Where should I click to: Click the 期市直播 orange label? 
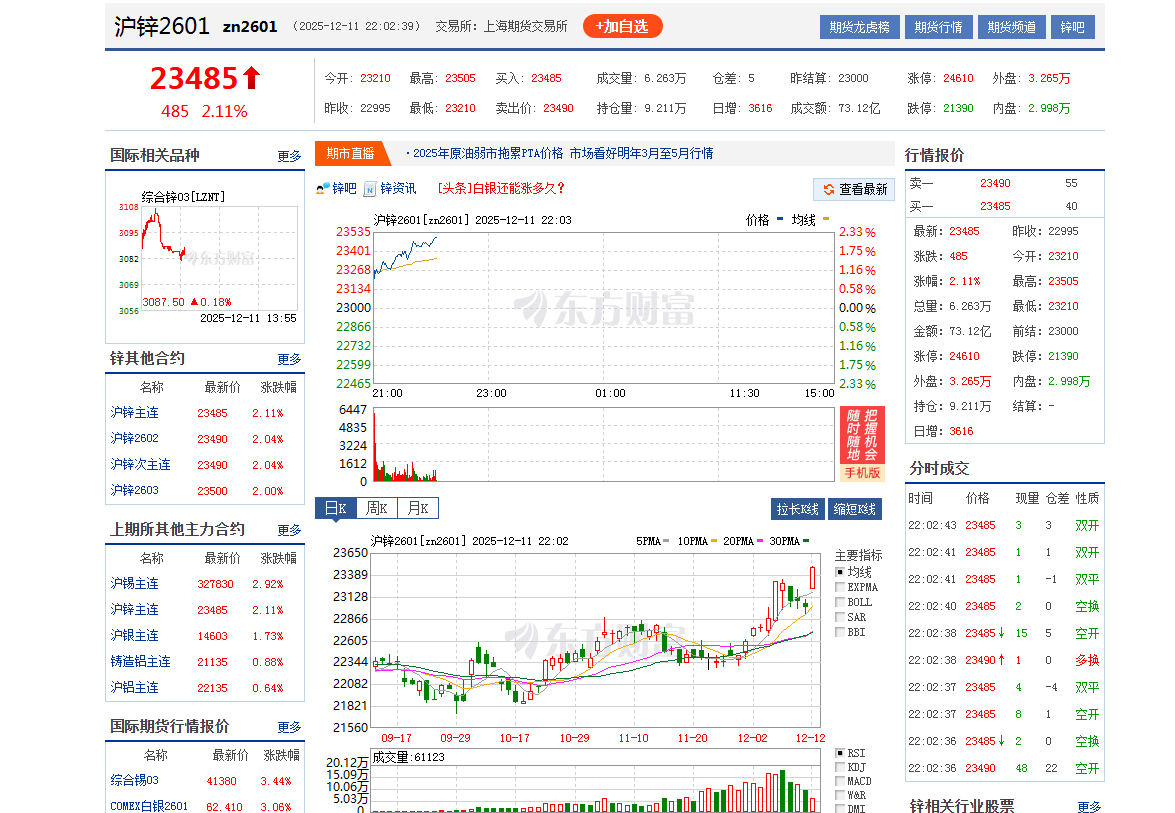click(x=351, y=154)
